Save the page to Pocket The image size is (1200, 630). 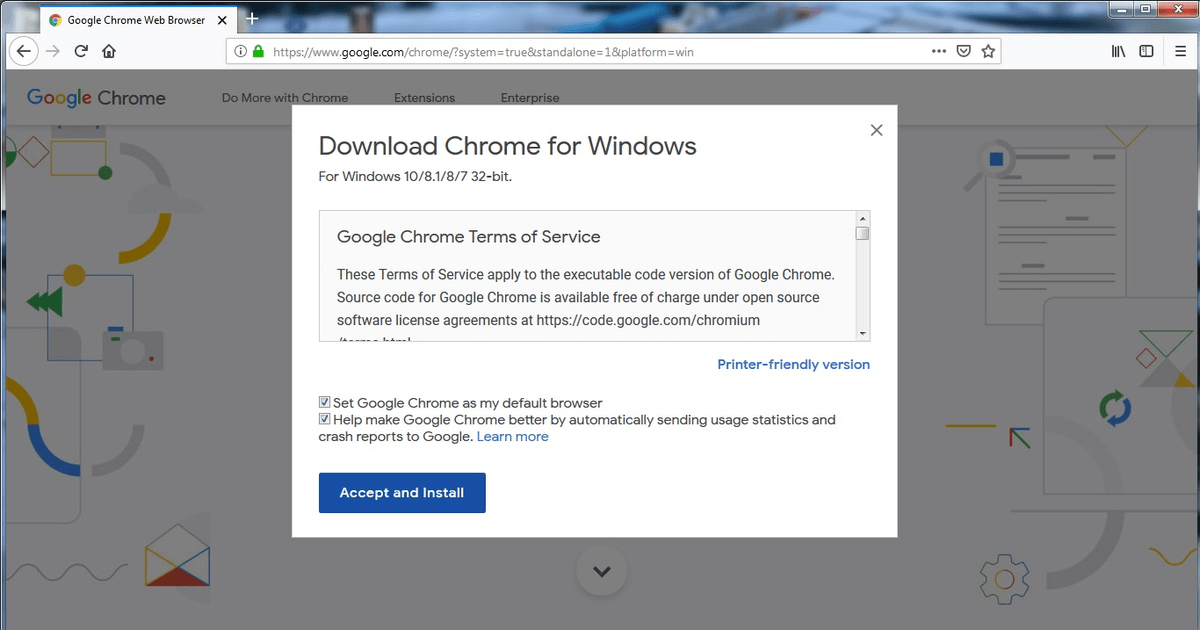(x=962, y=51)
